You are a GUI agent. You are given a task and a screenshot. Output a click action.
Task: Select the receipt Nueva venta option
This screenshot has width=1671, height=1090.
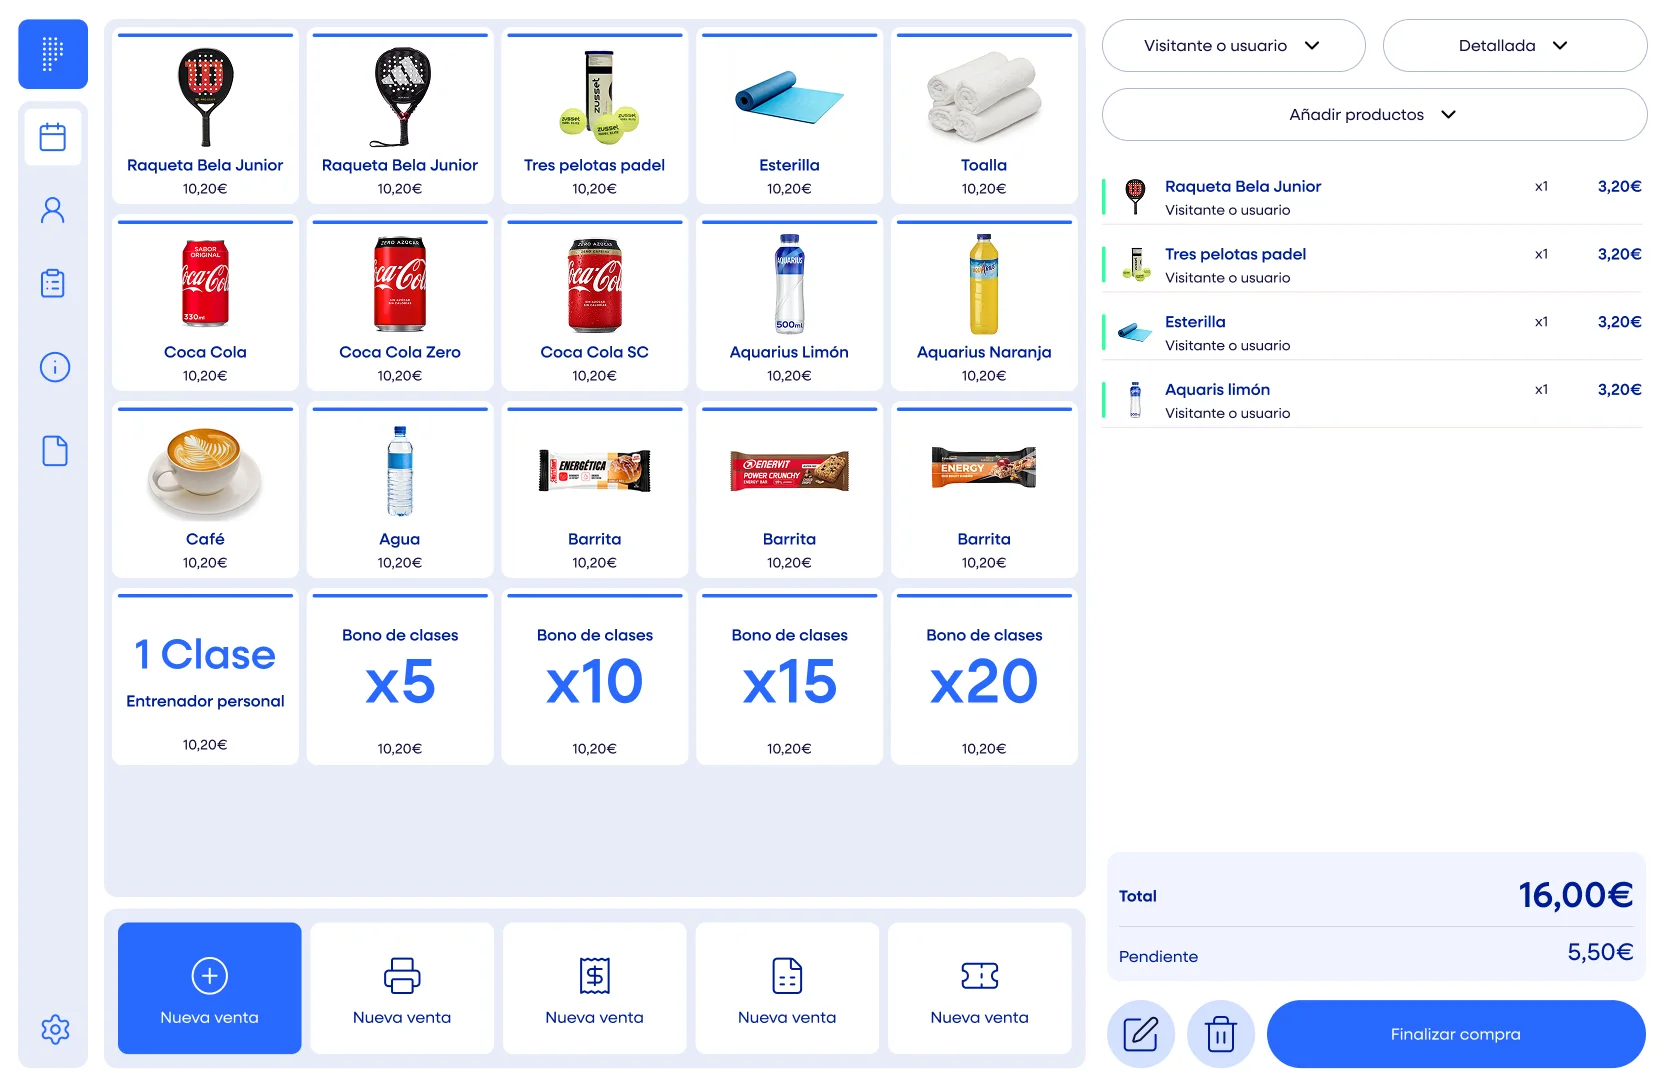pos(594,988)
